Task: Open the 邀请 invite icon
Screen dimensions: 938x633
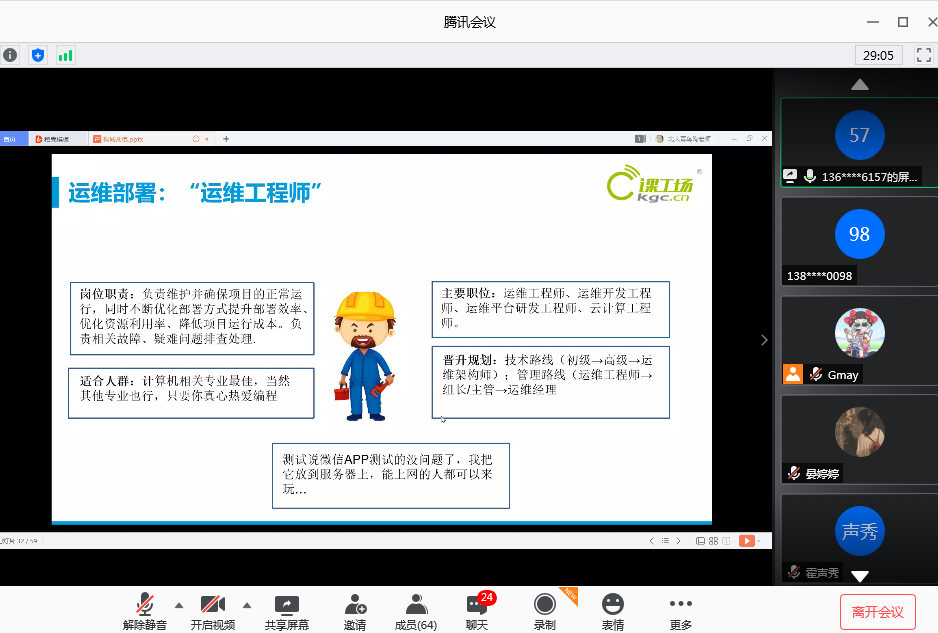Action: [x=354, y=611]
